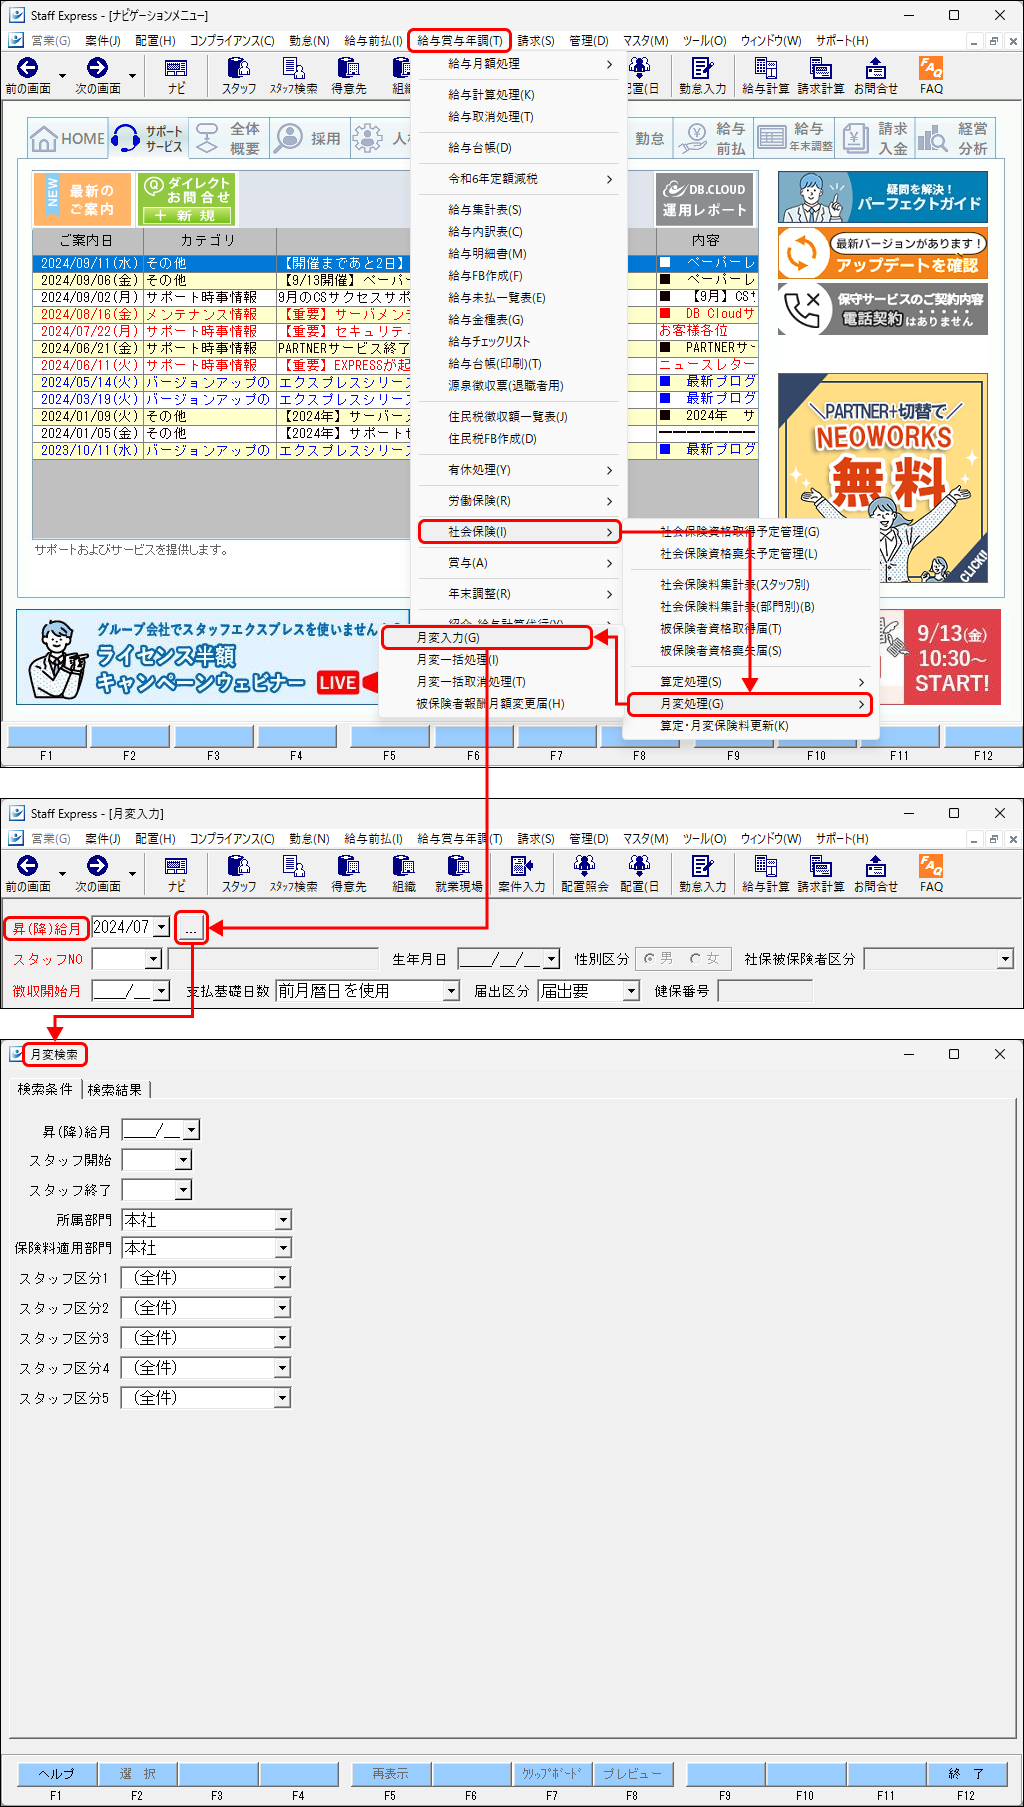1024x1807 pixels.
Task: Switch to 検索結果 tab
Action: point(115,1089)
